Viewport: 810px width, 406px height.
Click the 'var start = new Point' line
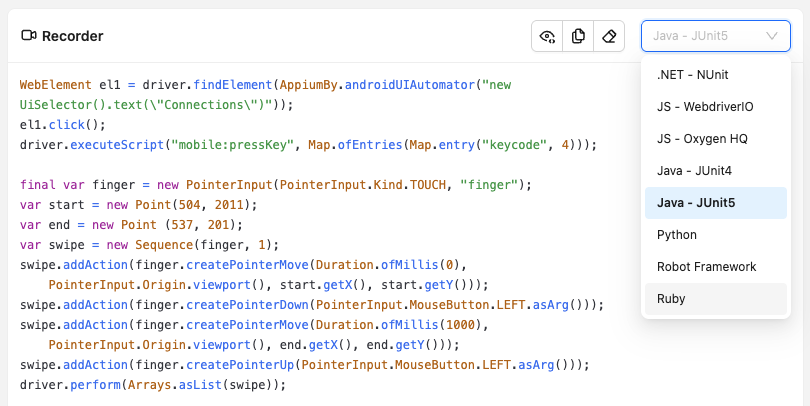pyautogui.click(x=138, y=205)
